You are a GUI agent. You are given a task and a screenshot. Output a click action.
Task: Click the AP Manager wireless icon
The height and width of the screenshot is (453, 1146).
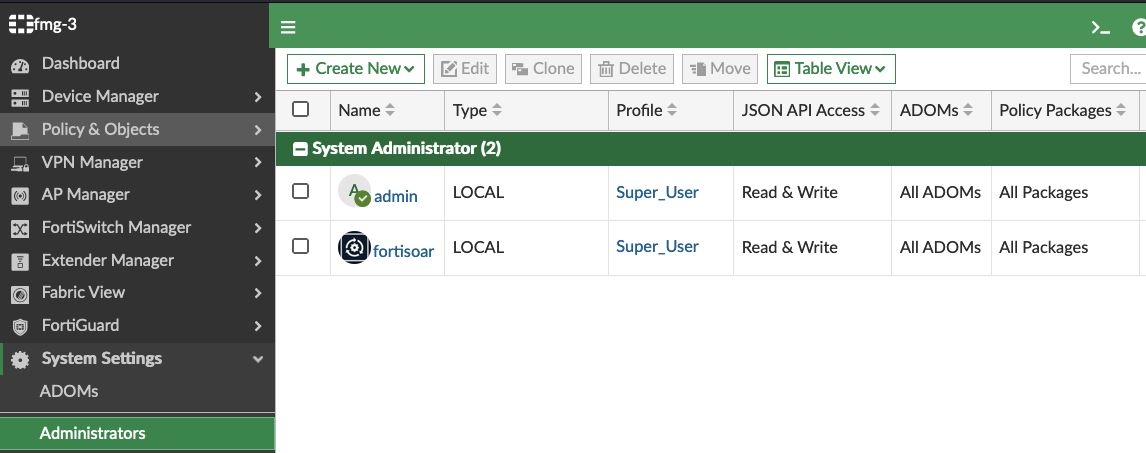point(20,196)
